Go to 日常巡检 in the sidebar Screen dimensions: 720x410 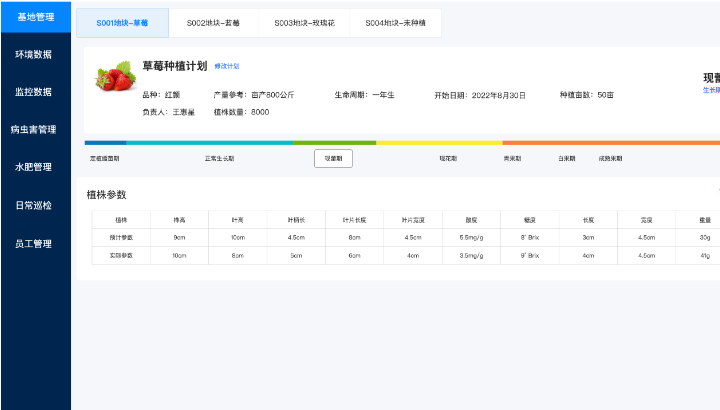[x=33, y=205]
